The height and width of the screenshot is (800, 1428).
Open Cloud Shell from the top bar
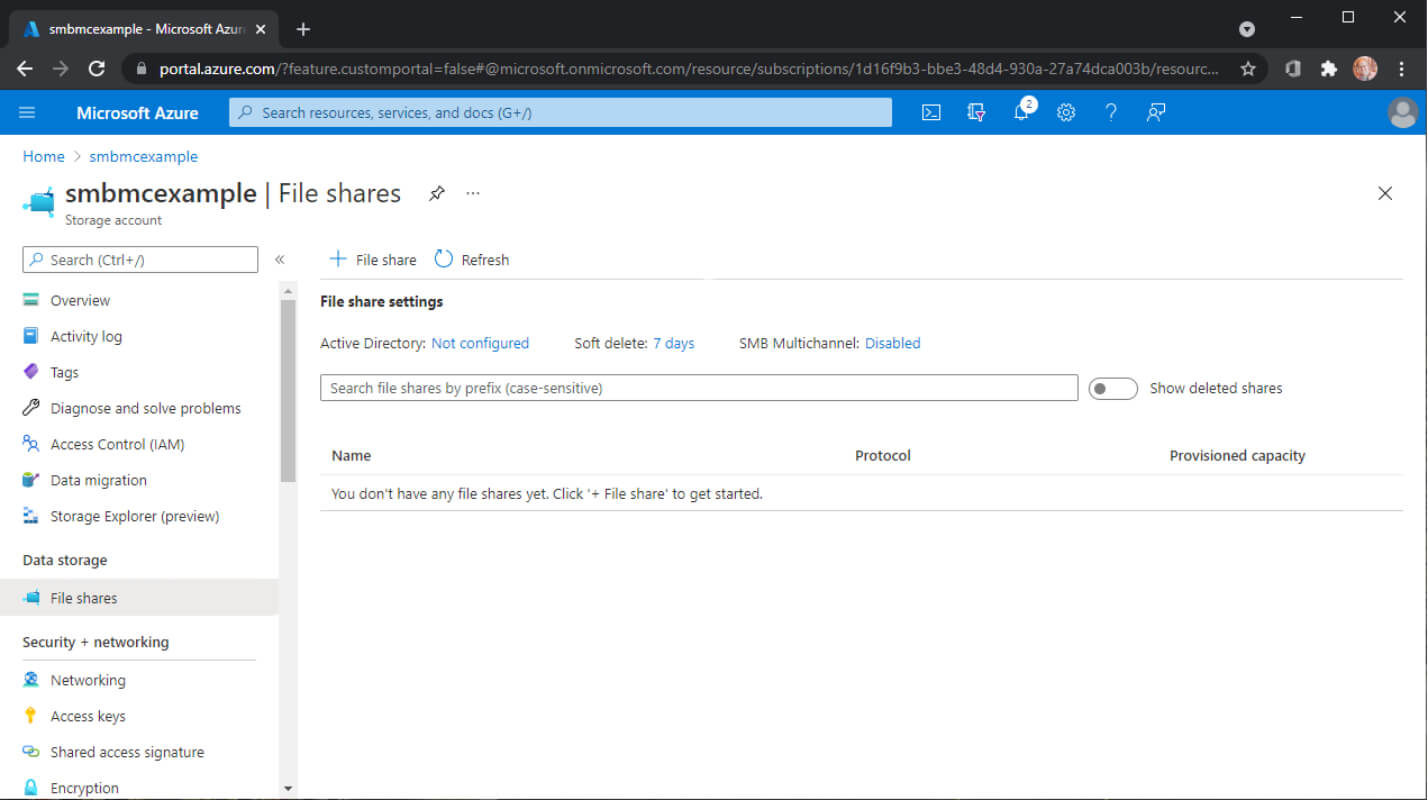931,113
